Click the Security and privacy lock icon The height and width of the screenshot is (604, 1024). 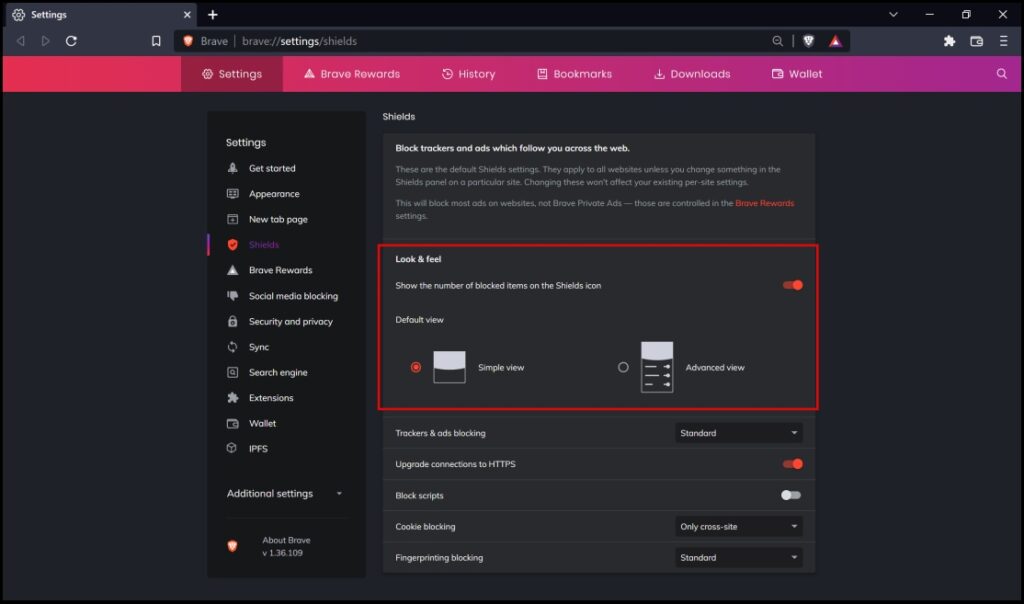[232, 321]
